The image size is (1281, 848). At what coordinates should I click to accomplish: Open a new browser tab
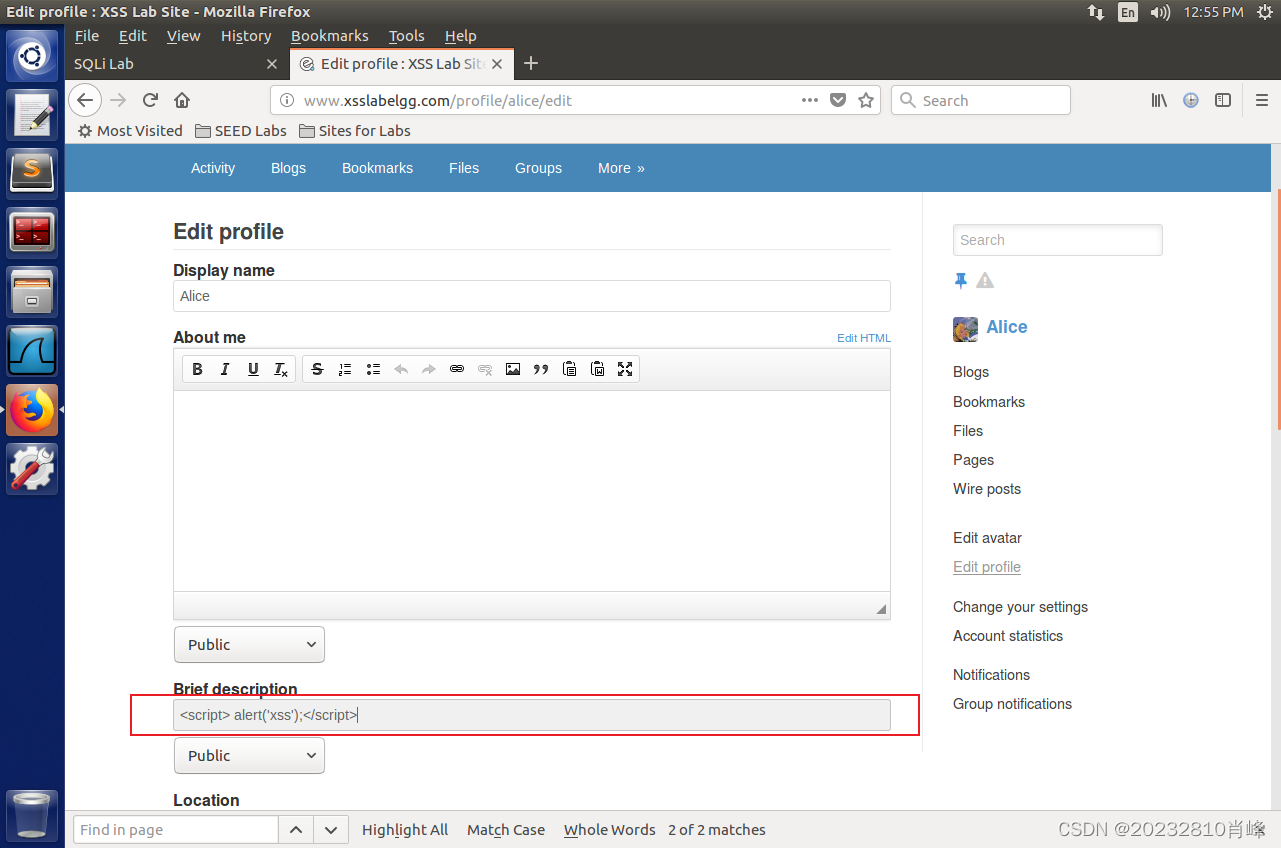point(531,63)
